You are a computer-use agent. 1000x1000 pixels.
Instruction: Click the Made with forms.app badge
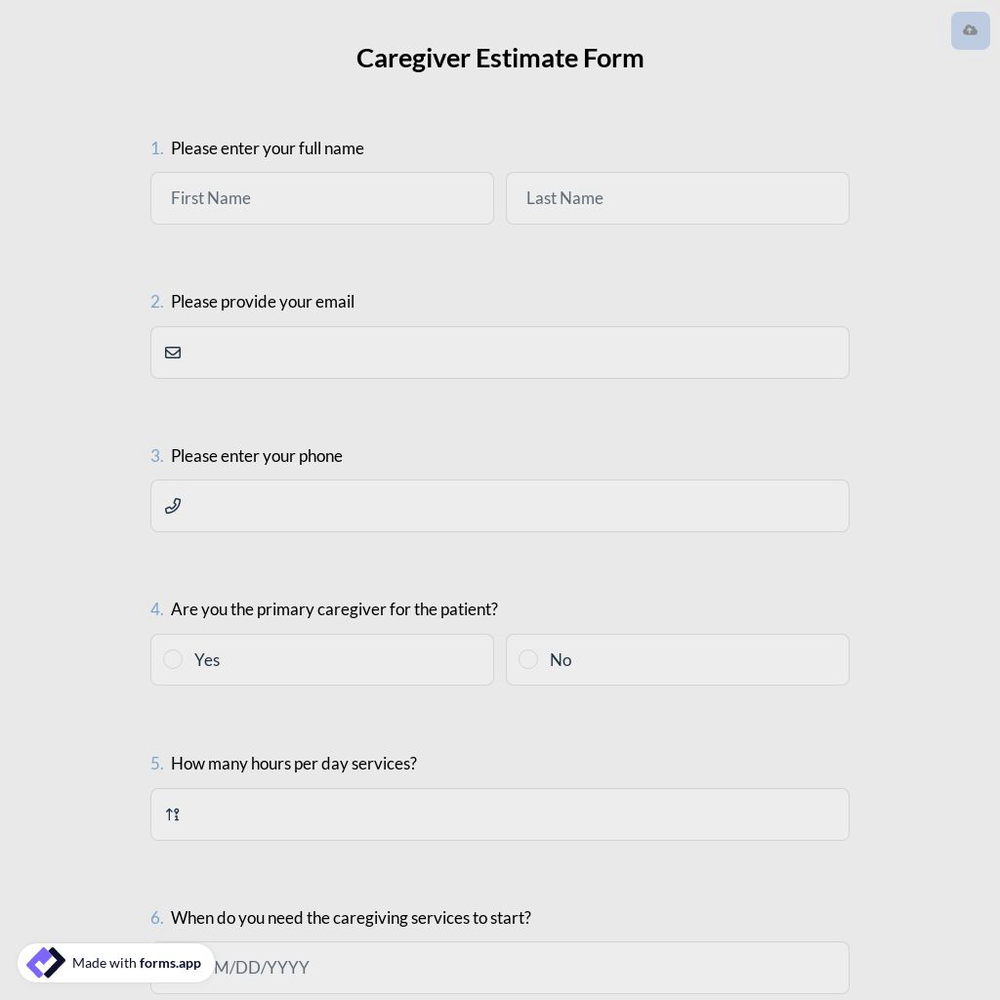[116, 962]
